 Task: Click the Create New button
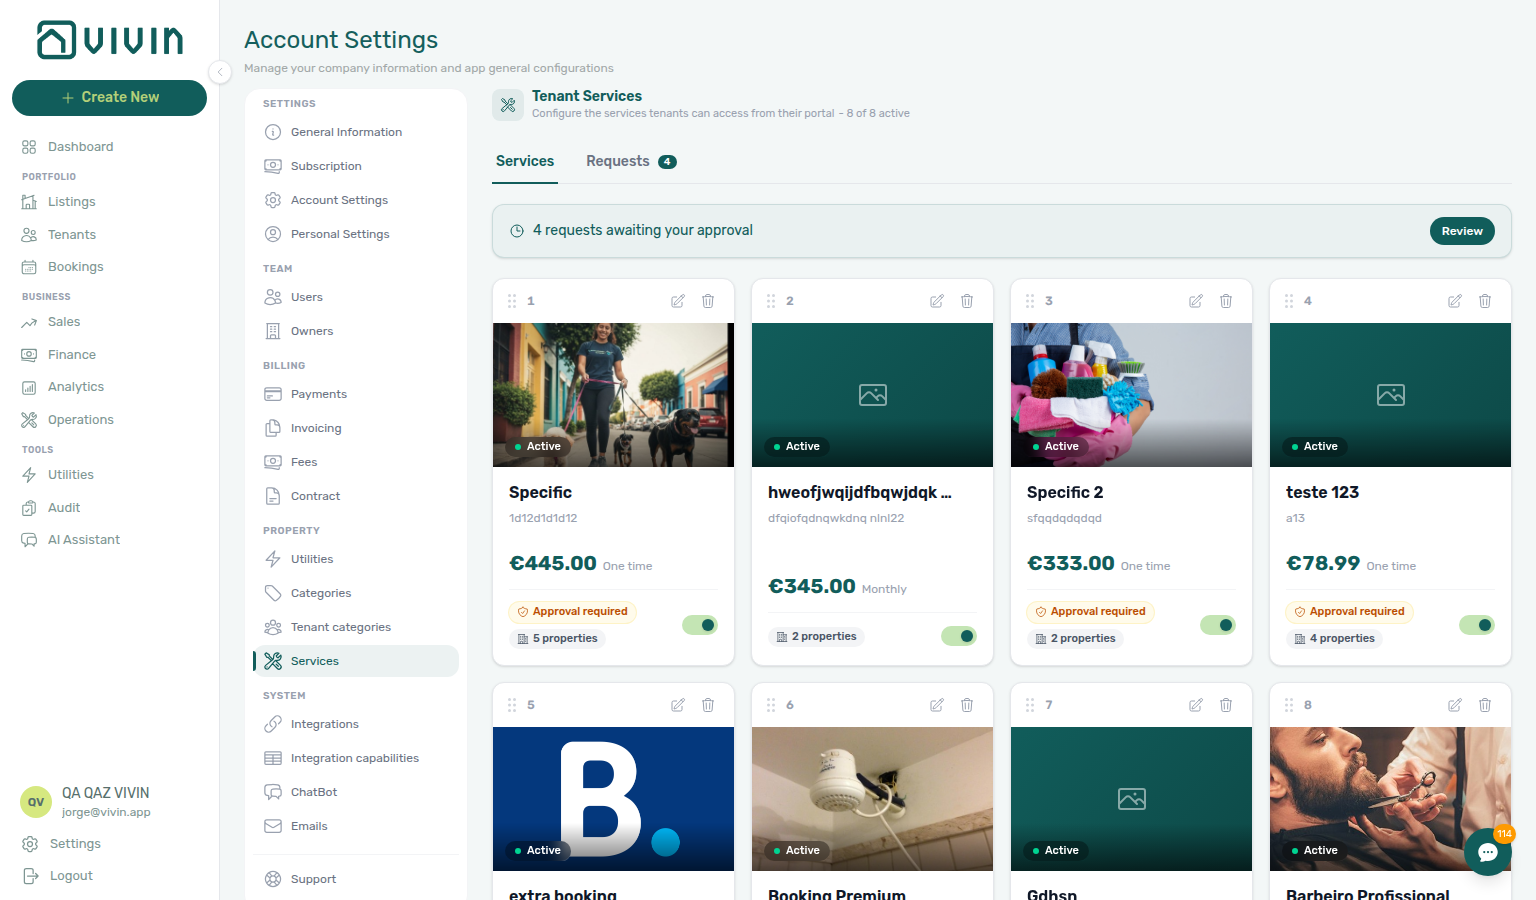[109, 97]
